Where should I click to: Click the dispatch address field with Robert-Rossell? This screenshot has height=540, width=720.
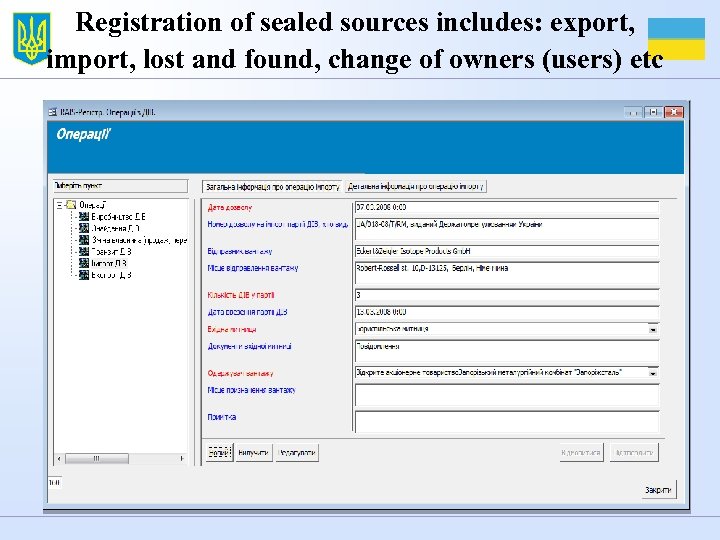(x=507, y=273)
